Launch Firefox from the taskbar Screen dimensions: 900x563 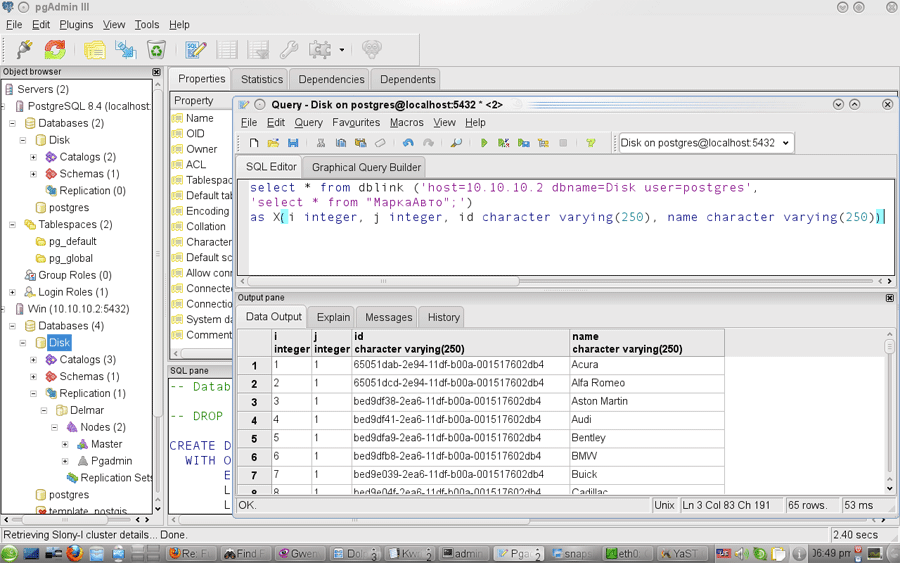click(x=75, y=553)
